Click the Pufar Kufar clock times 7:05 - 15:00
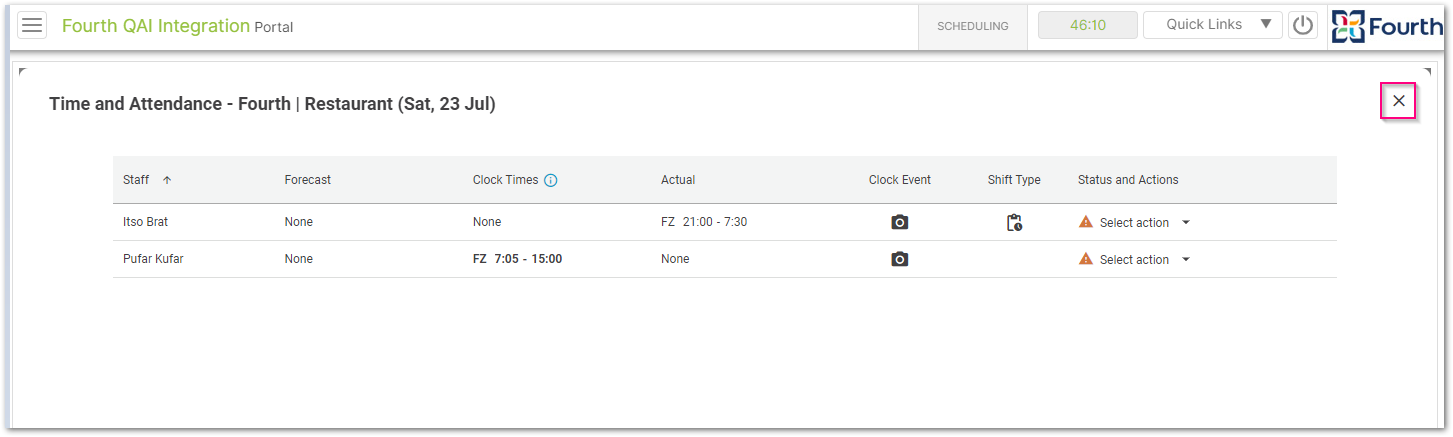 528,259
